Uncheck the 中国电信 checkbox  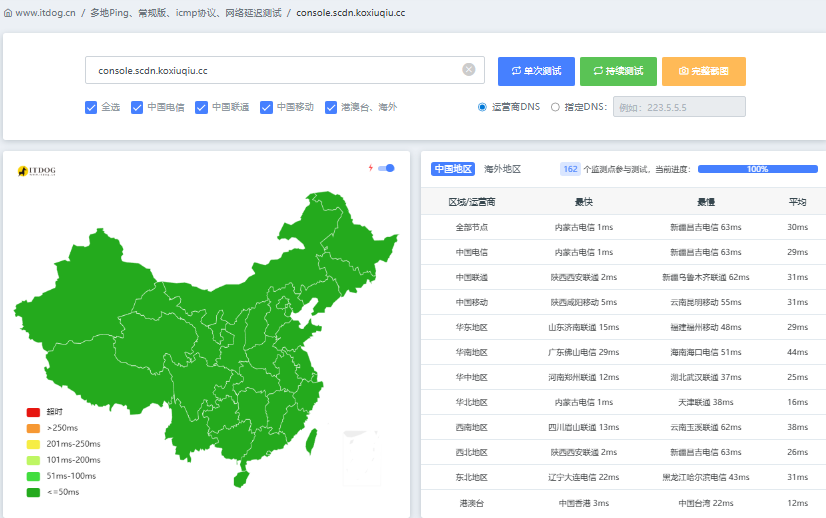point(137,107)
